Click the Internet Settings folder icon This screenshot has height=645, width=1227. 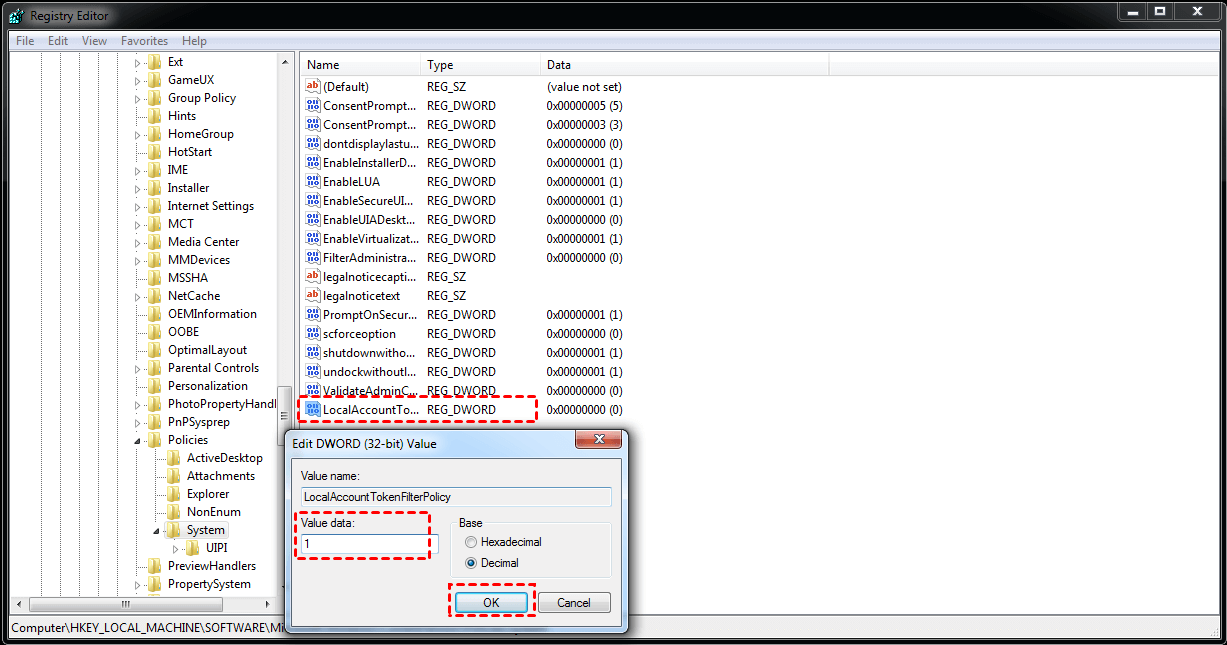click(155, 206)
